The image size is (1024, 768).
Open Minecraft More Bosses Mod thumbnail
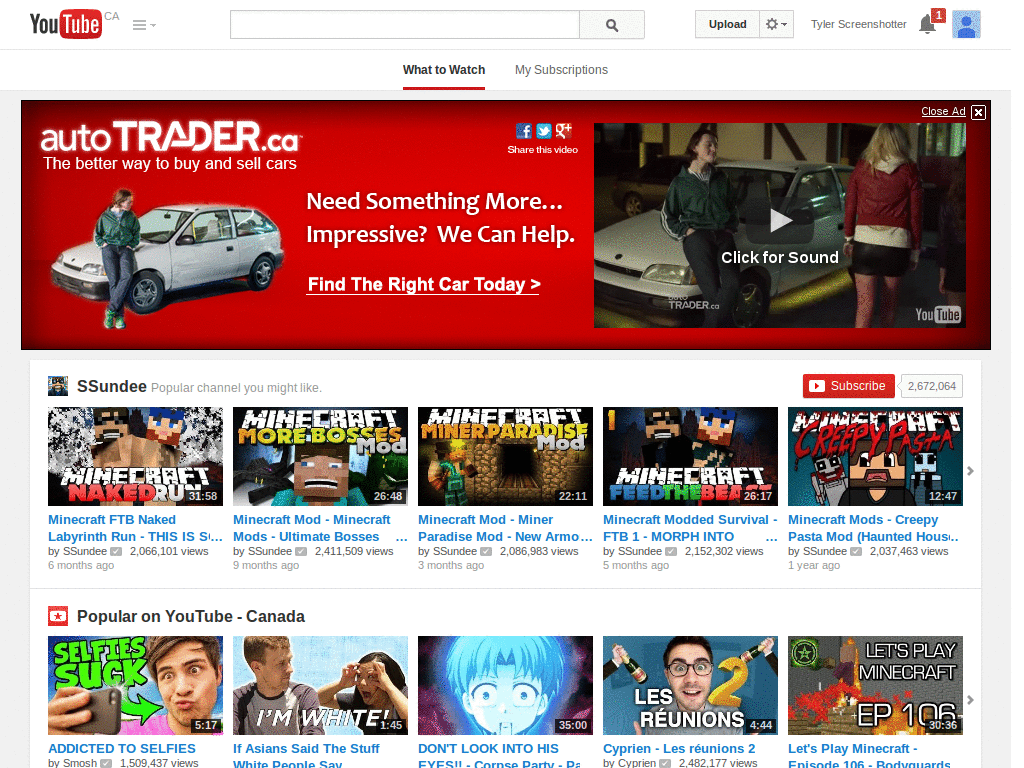(x=320, y=456)
